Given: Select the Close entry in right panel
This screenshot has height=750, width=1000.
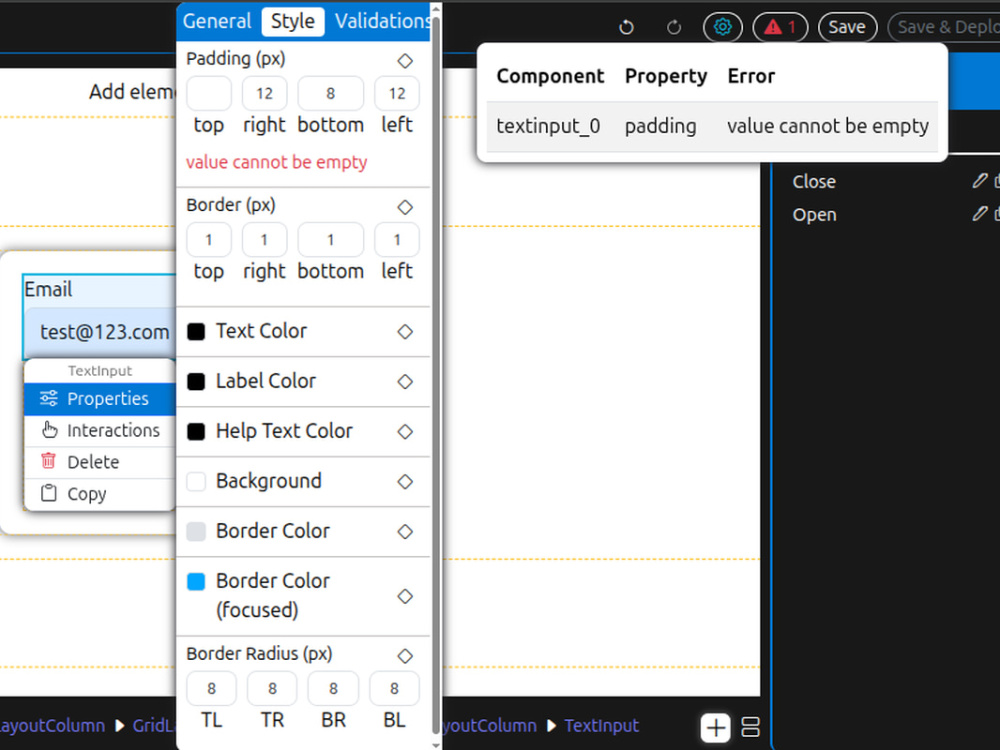Looking at the screenshot, I should click(x=814, y=182).
